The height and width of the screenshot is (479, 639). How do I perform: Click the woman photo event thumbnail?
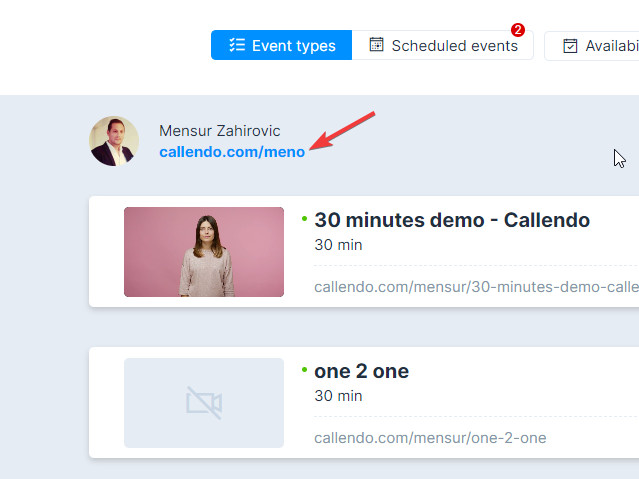[x=204, y=252]
